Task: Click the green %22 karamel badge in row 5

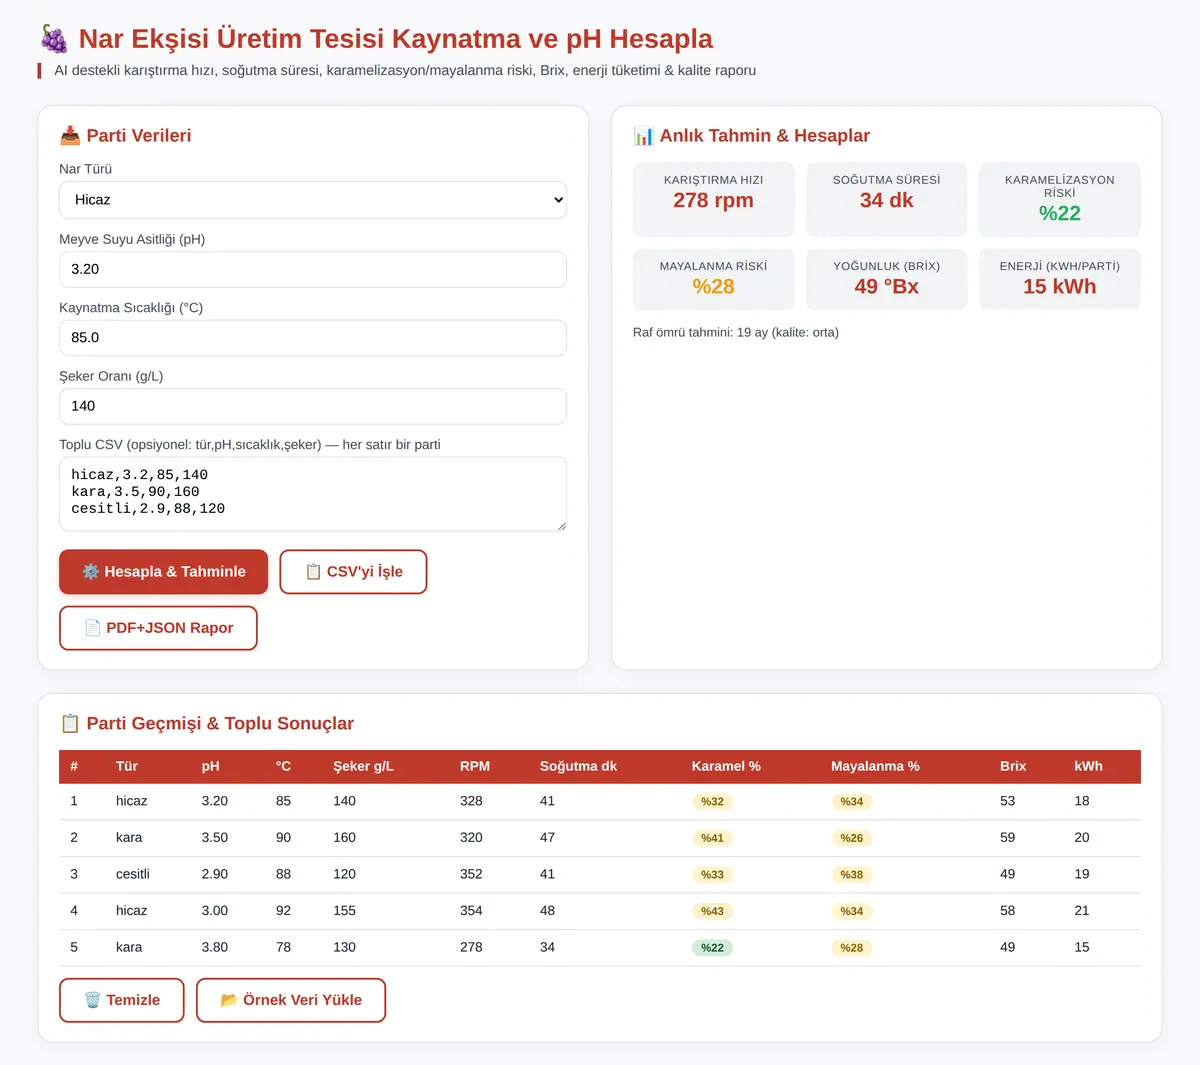Action: 712,948
